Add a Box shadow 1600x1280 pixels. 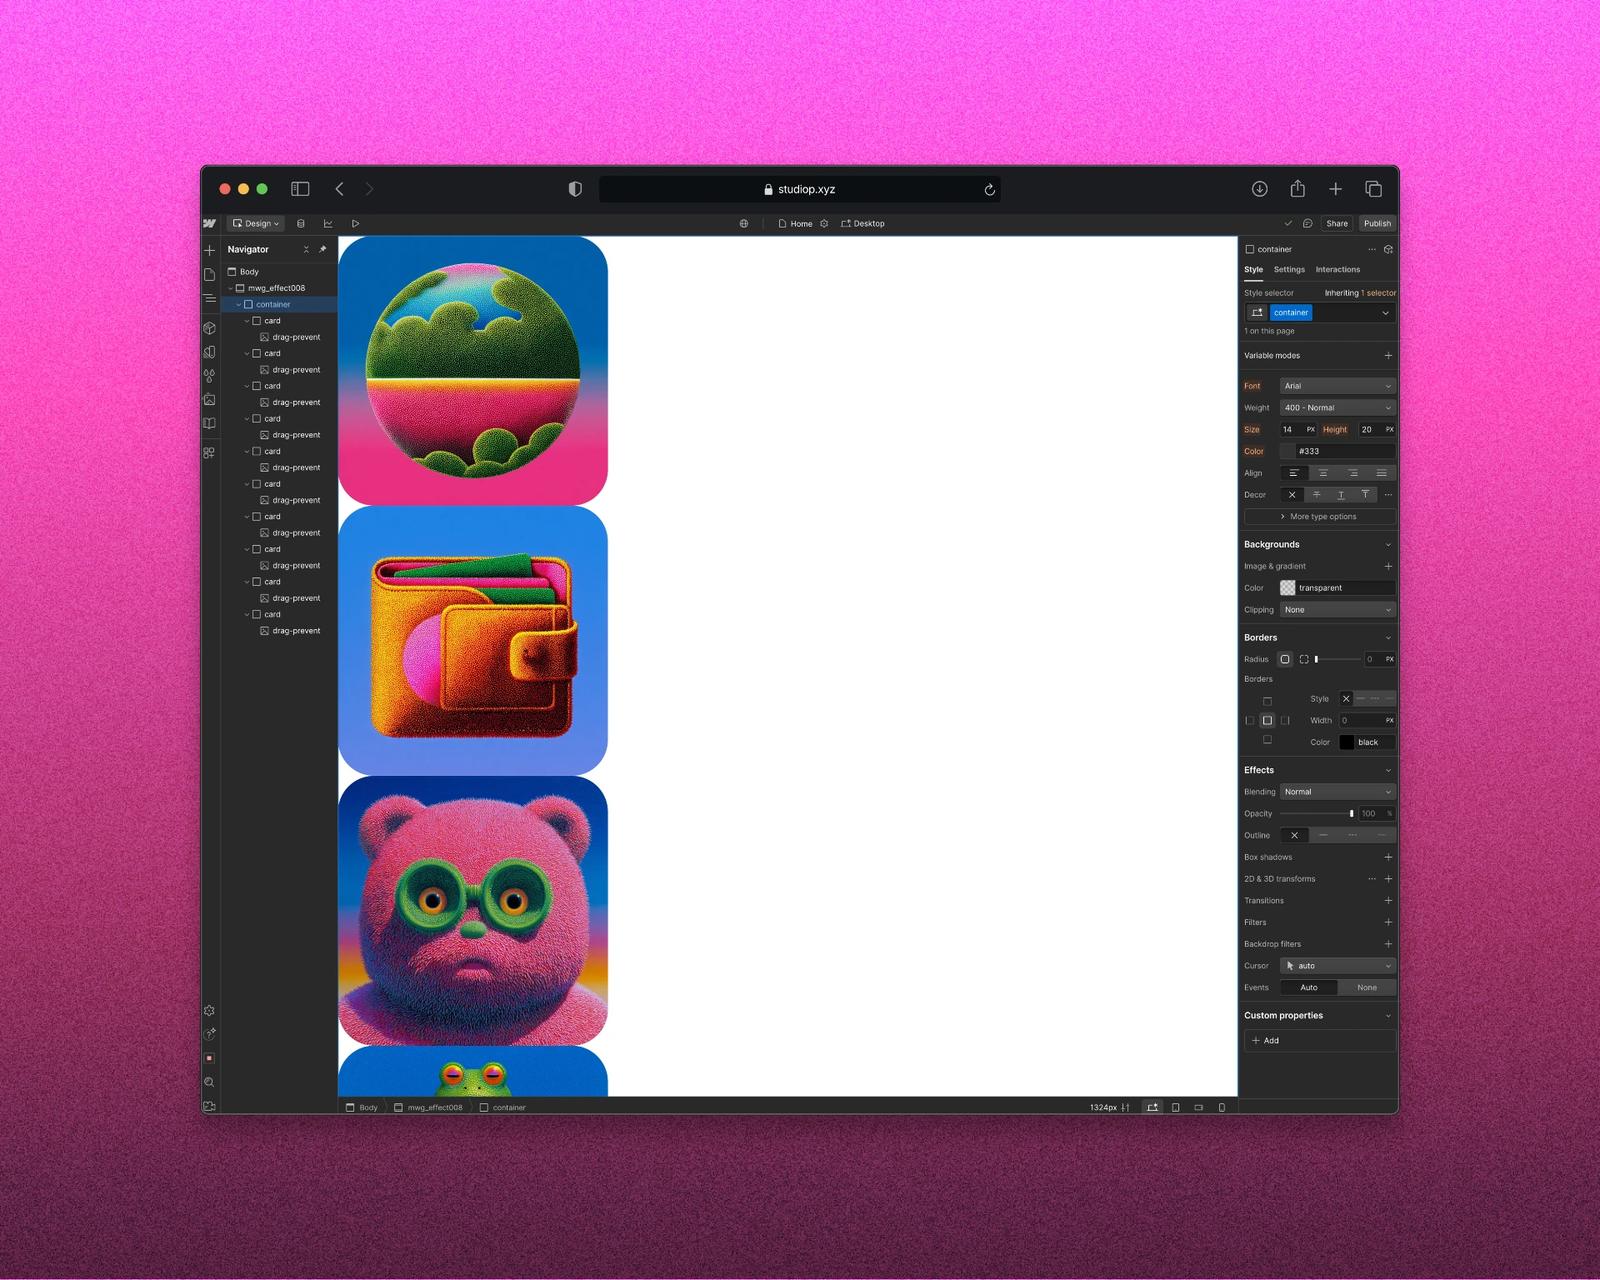pos(1388,857)
